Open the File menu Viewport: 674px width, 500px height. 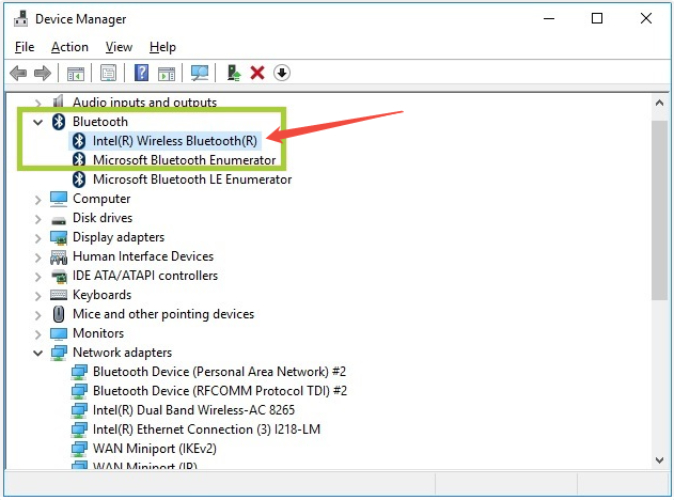click(25, 47)
